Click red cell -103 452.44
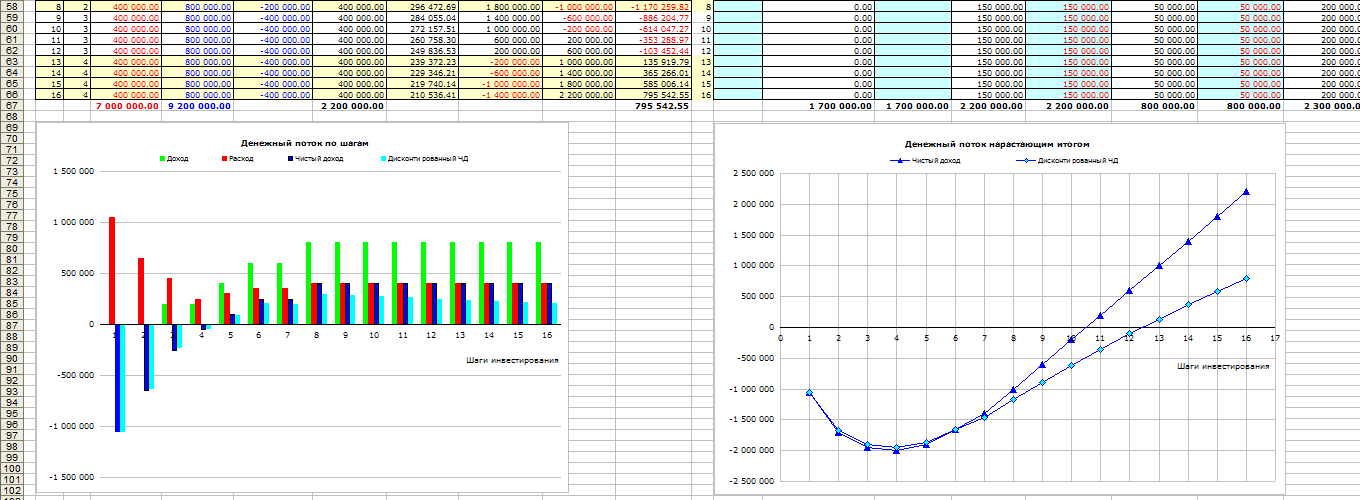The width and height of the screenshot is (1360, 500). pyautogui.click(x=653, y=51)
